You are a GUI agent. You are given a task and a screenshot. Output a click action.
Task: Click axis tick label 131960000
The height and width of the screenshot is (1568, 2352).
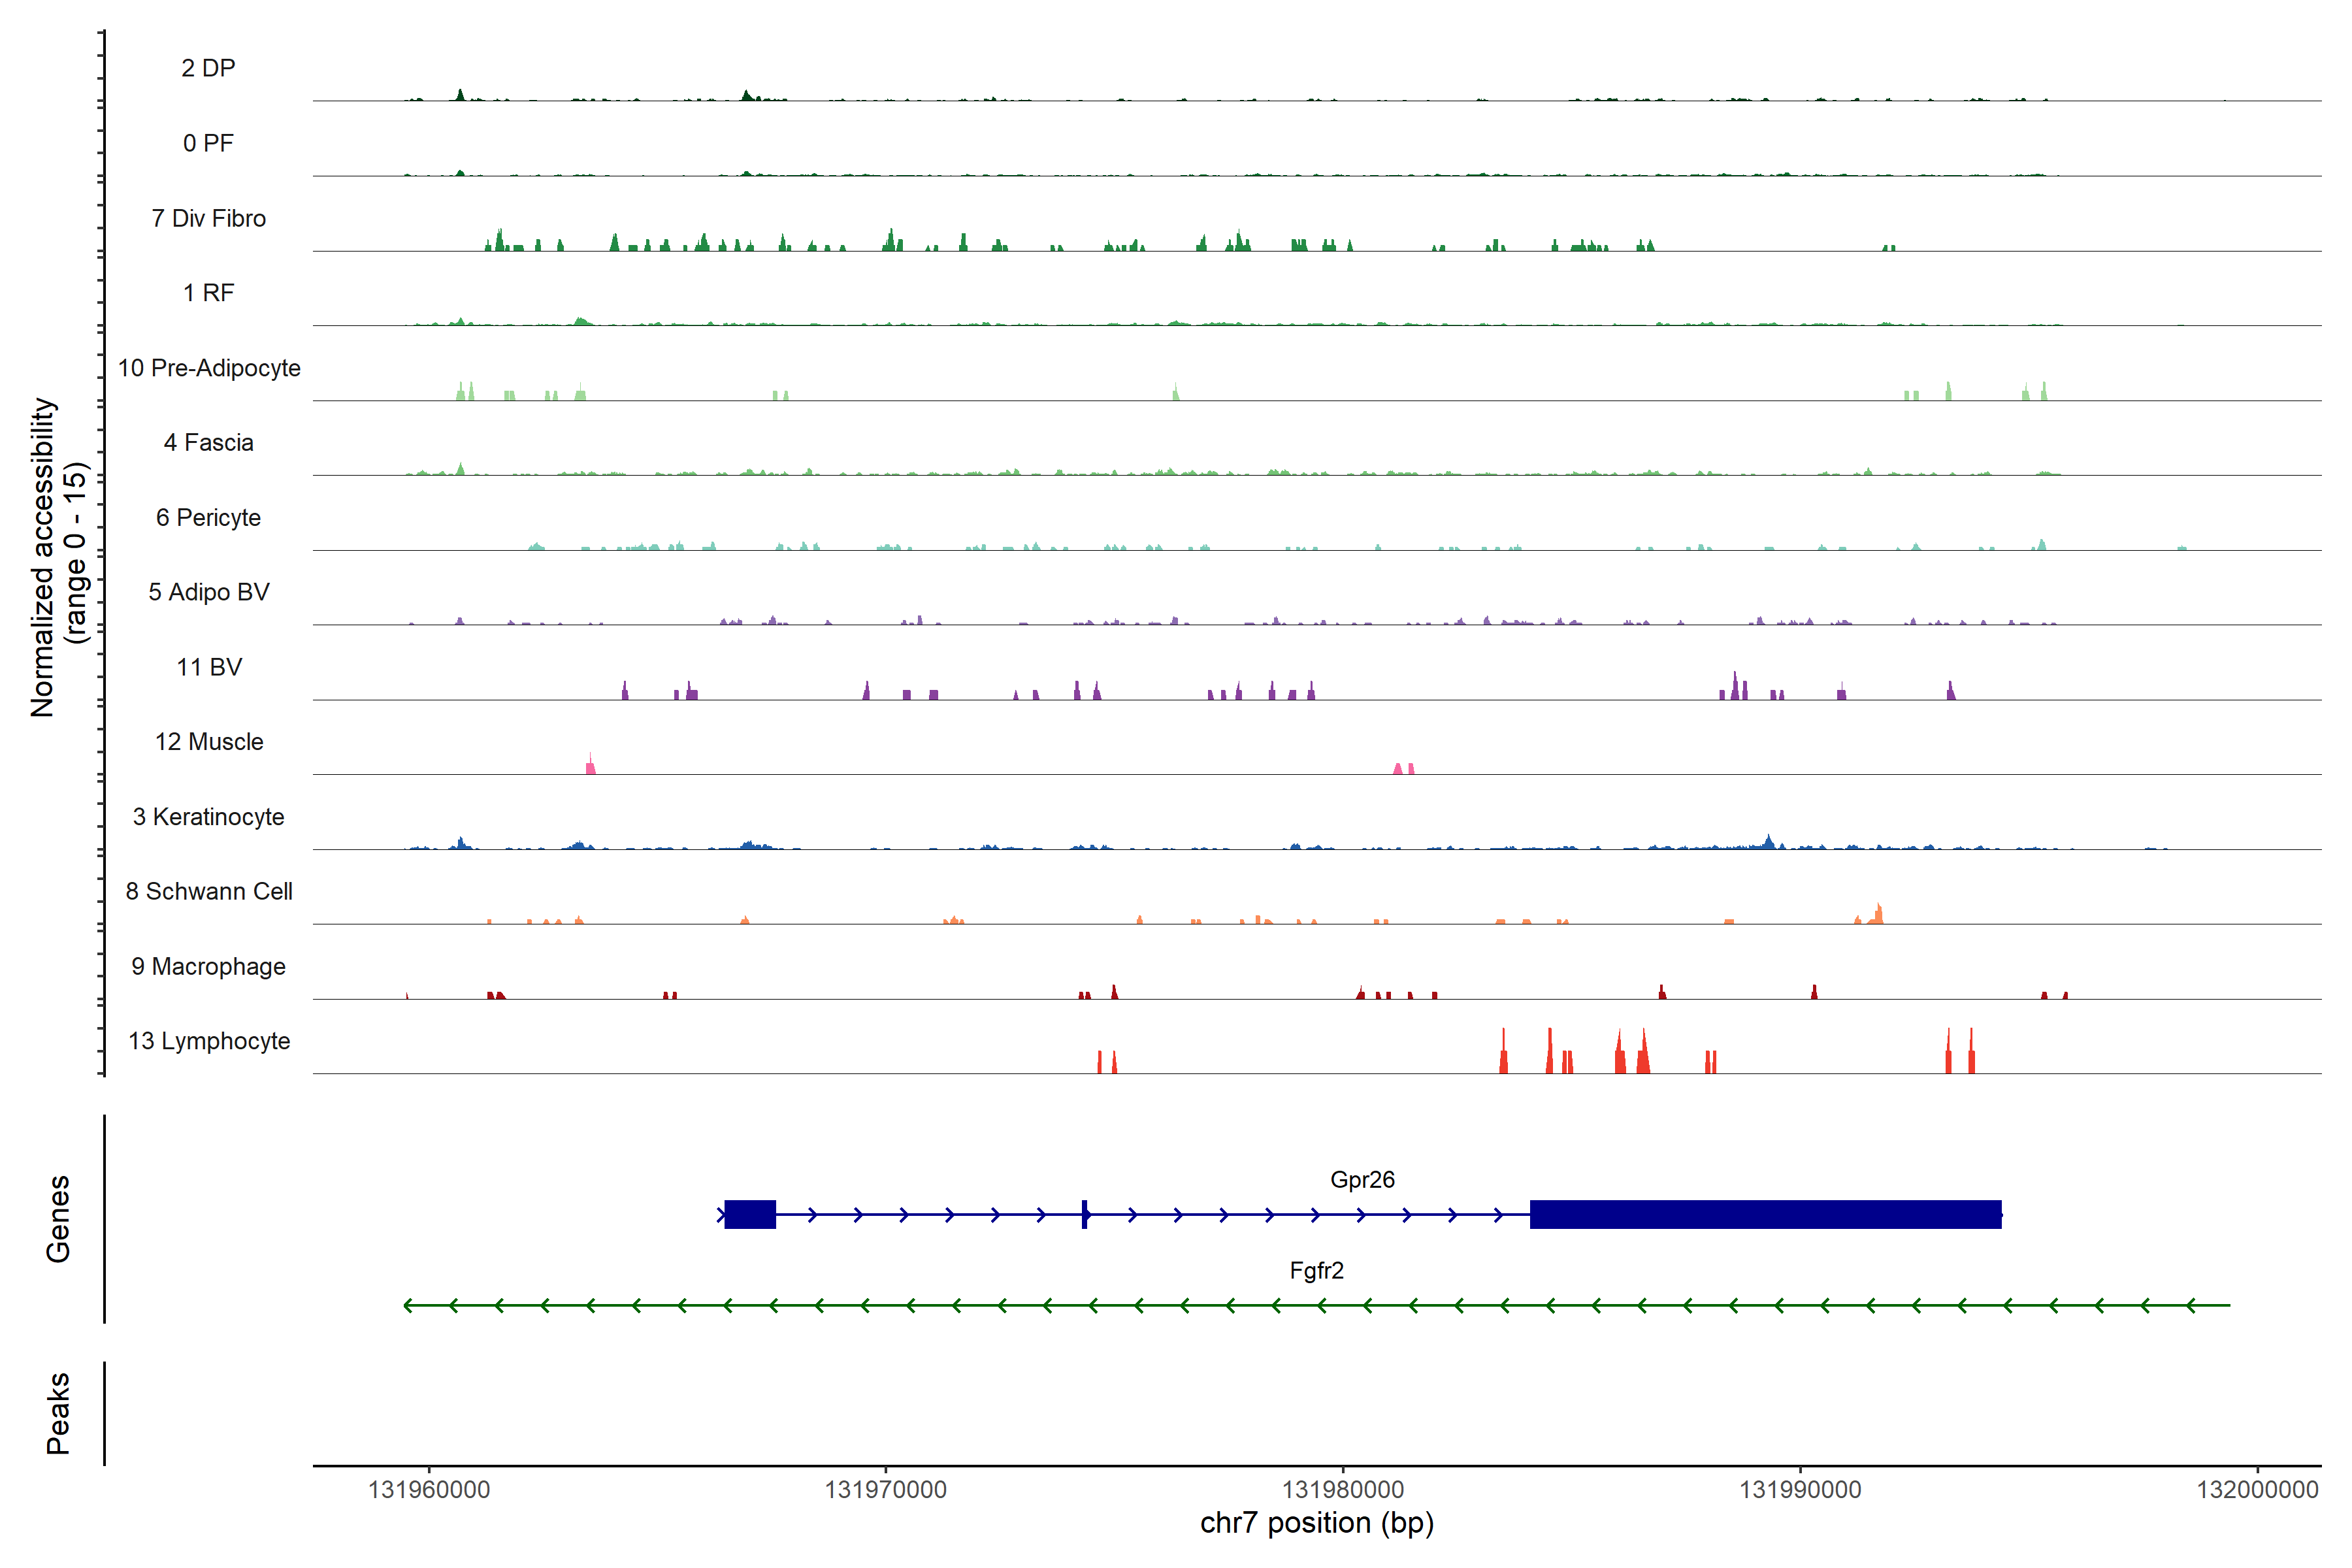click(429, 1489)
